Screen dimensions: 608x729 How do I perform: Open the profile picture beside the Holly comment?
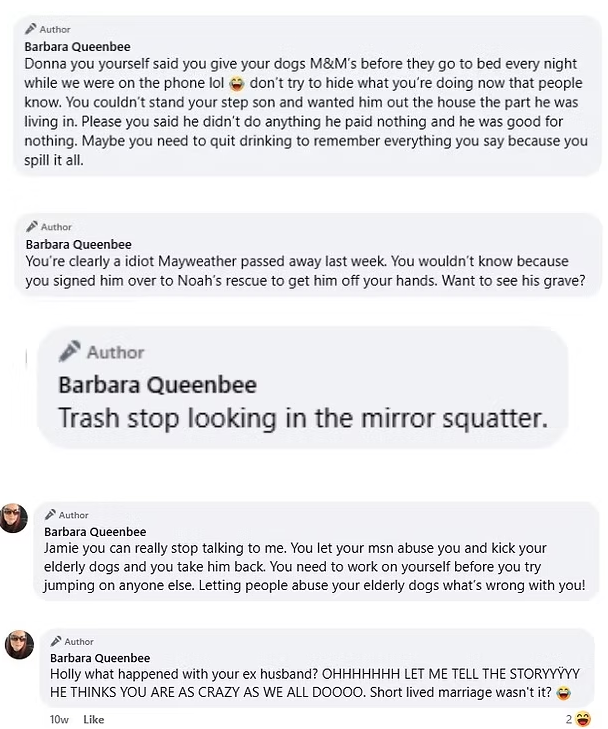[x=20, y=645]
